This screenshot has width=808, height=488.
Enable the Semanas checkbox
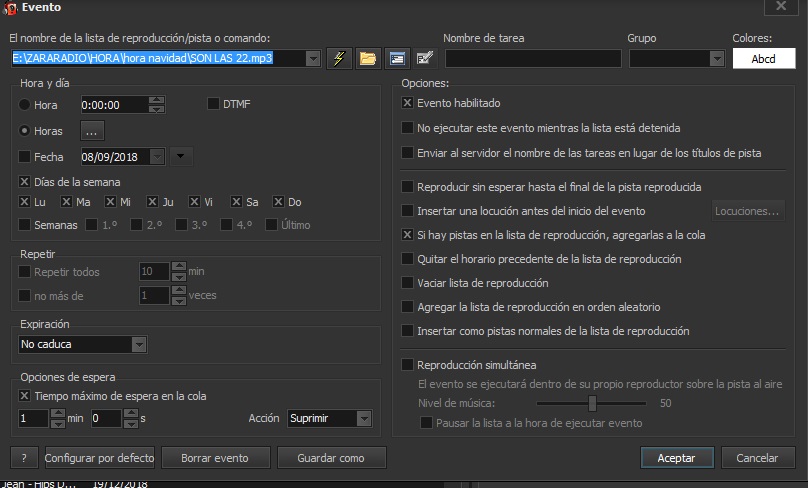click(24, 225)
